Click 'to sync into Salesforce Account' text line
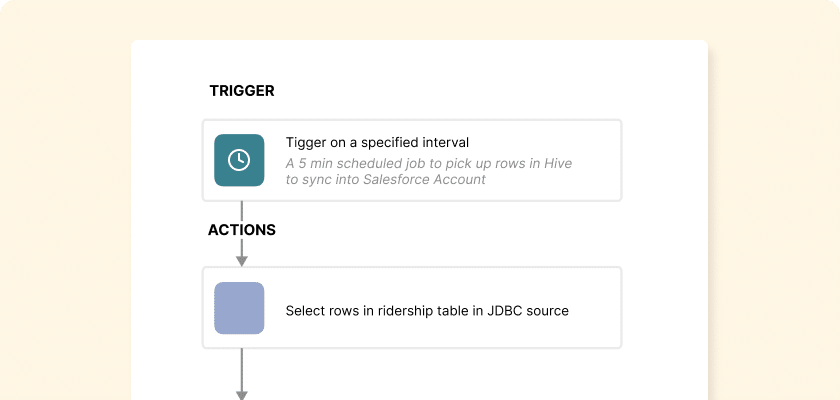 point(386,179)
